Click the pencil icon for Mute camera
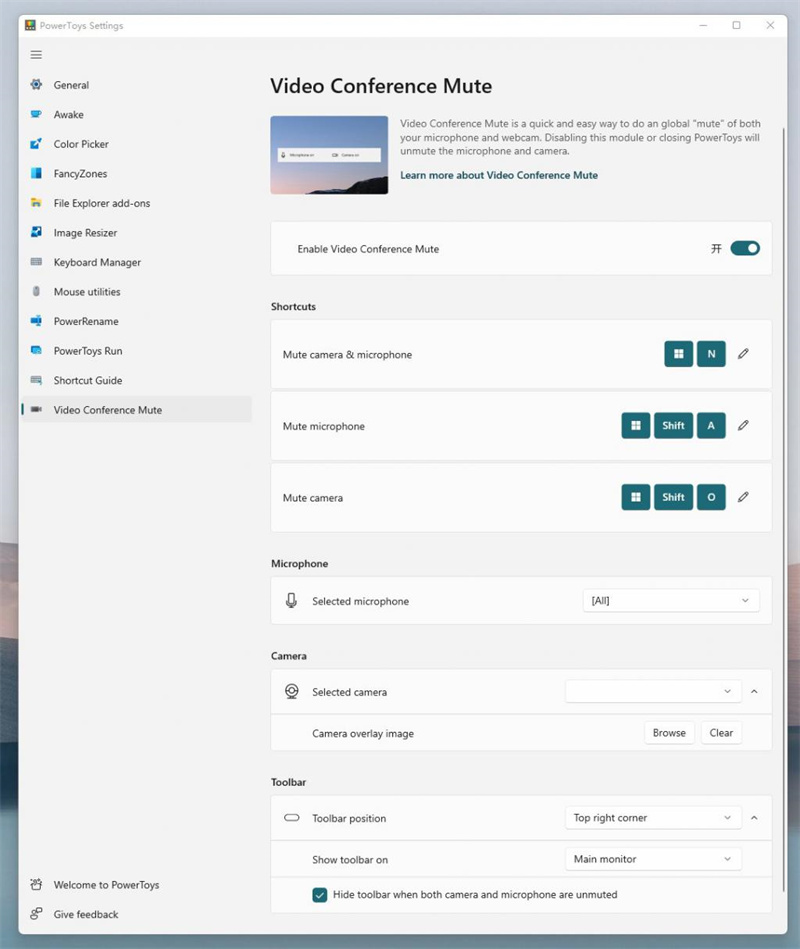Viewport: 800px width, 949px height. pos(743,497)
